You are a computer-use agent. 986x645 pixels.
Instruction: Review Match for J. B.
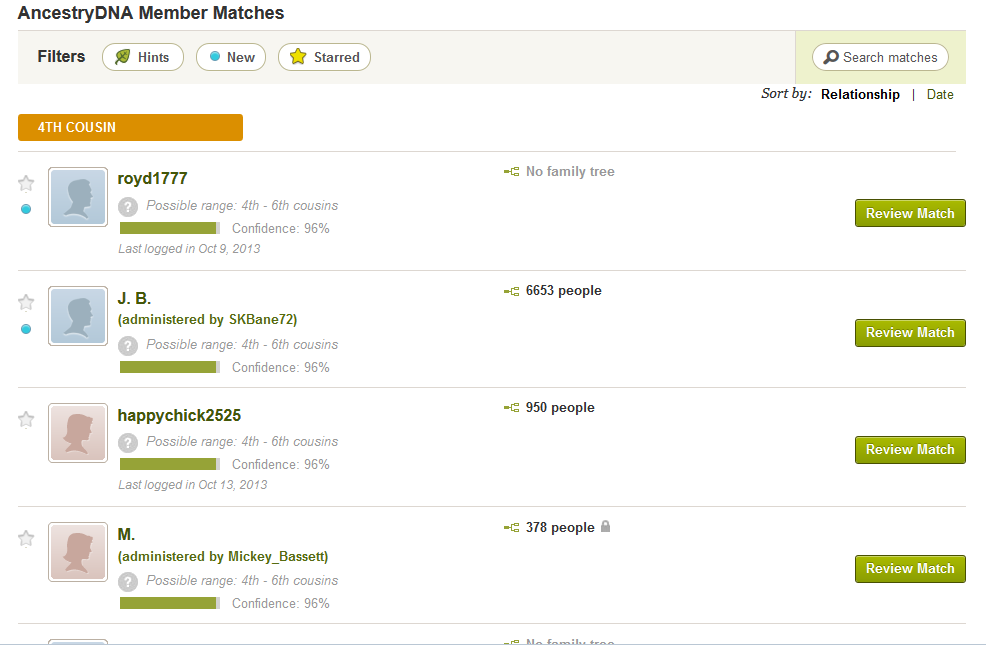point(910,333)
